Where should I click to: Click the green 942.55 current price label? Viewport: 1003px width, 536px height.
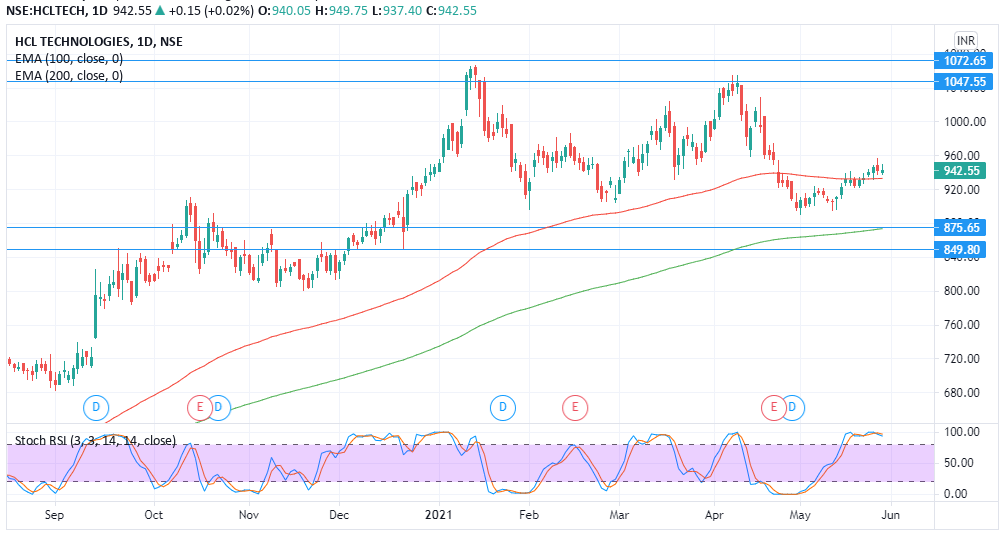(964, 171)
